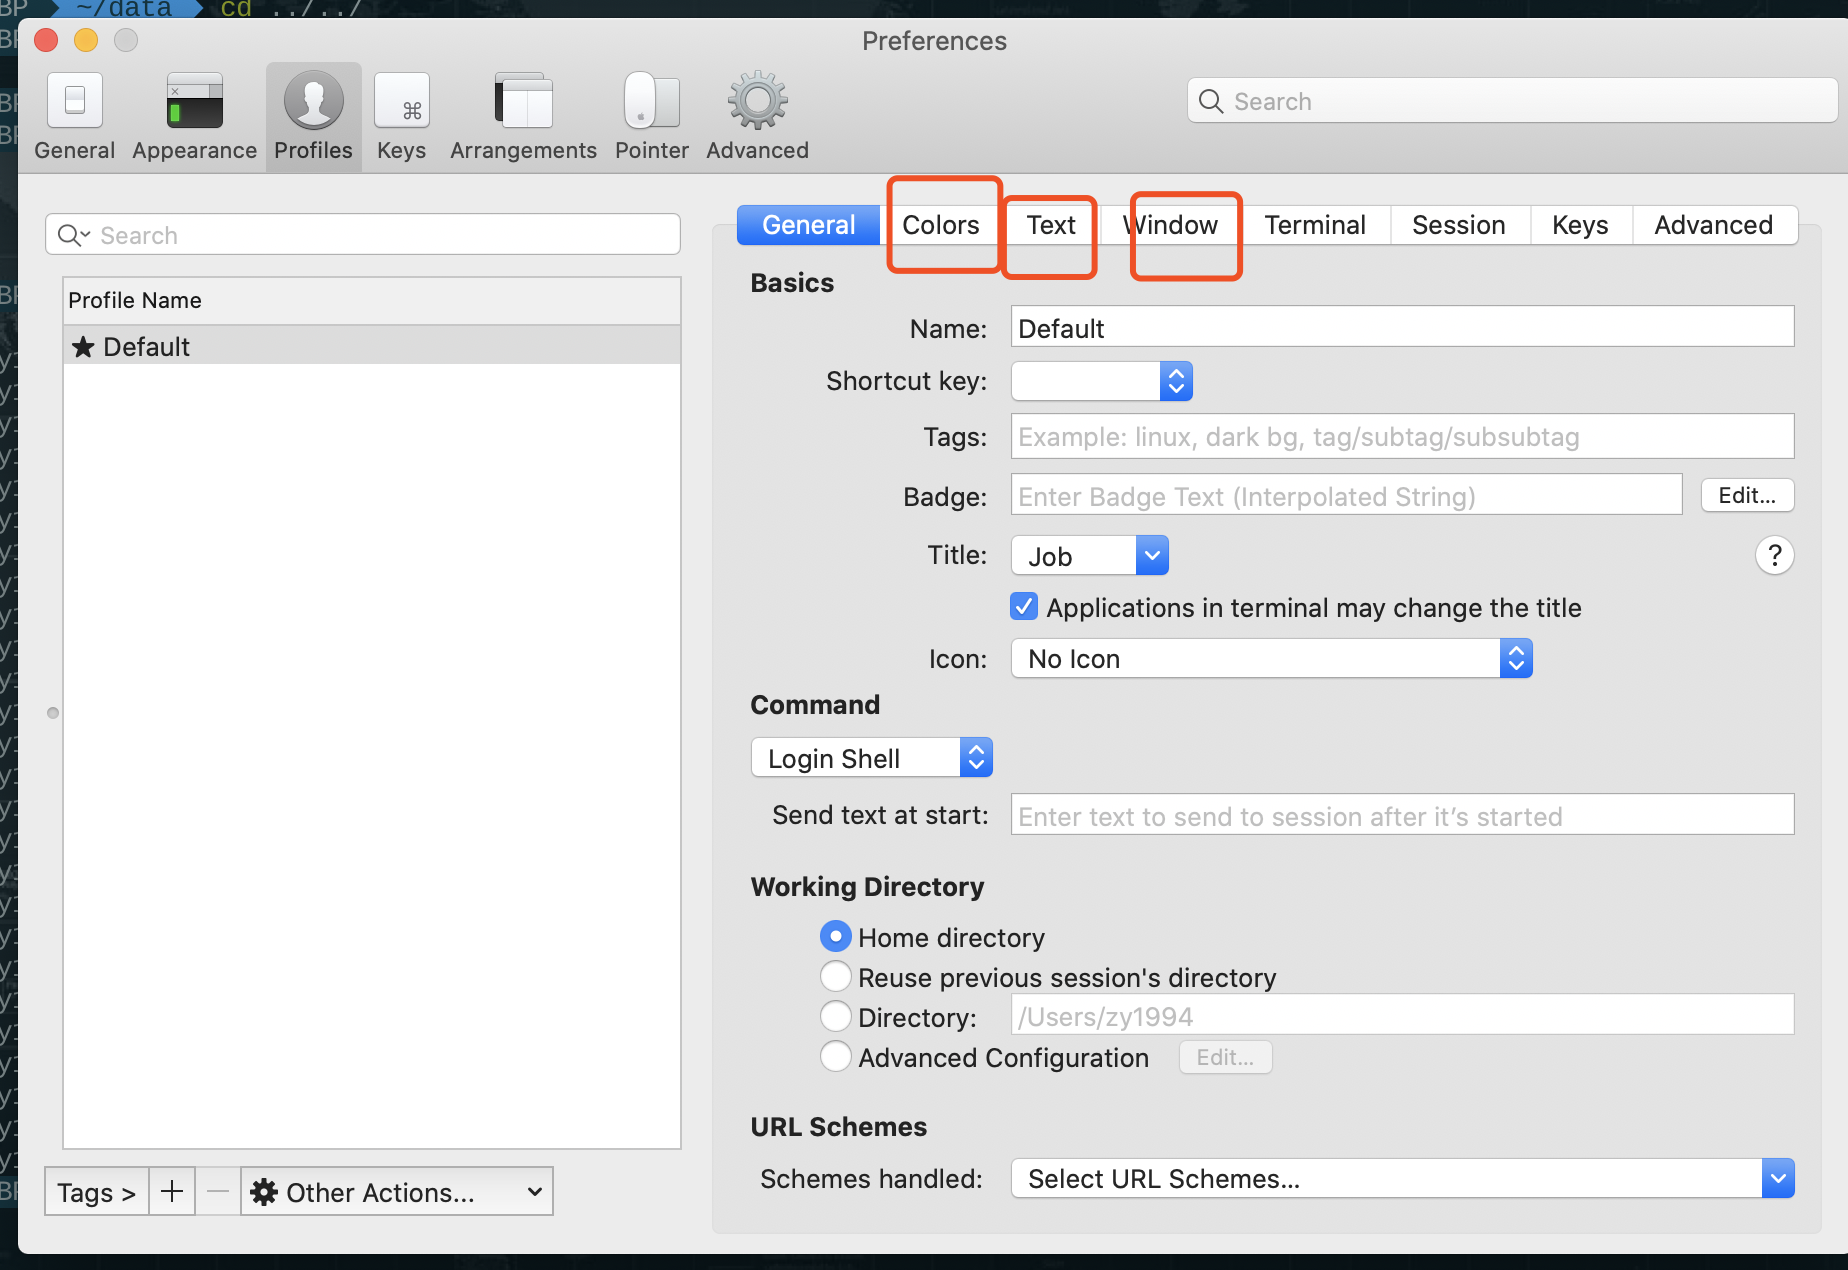
Task: Toggle Applications in terminal may change title
Action: pos(1024,607)
